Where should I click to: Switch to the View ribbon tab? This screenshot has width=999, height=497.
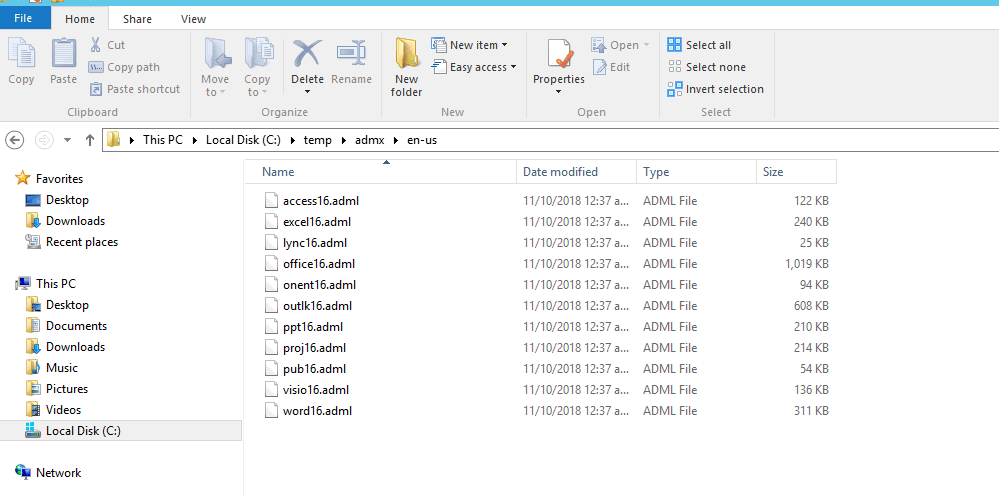click(x=193, y=19)
